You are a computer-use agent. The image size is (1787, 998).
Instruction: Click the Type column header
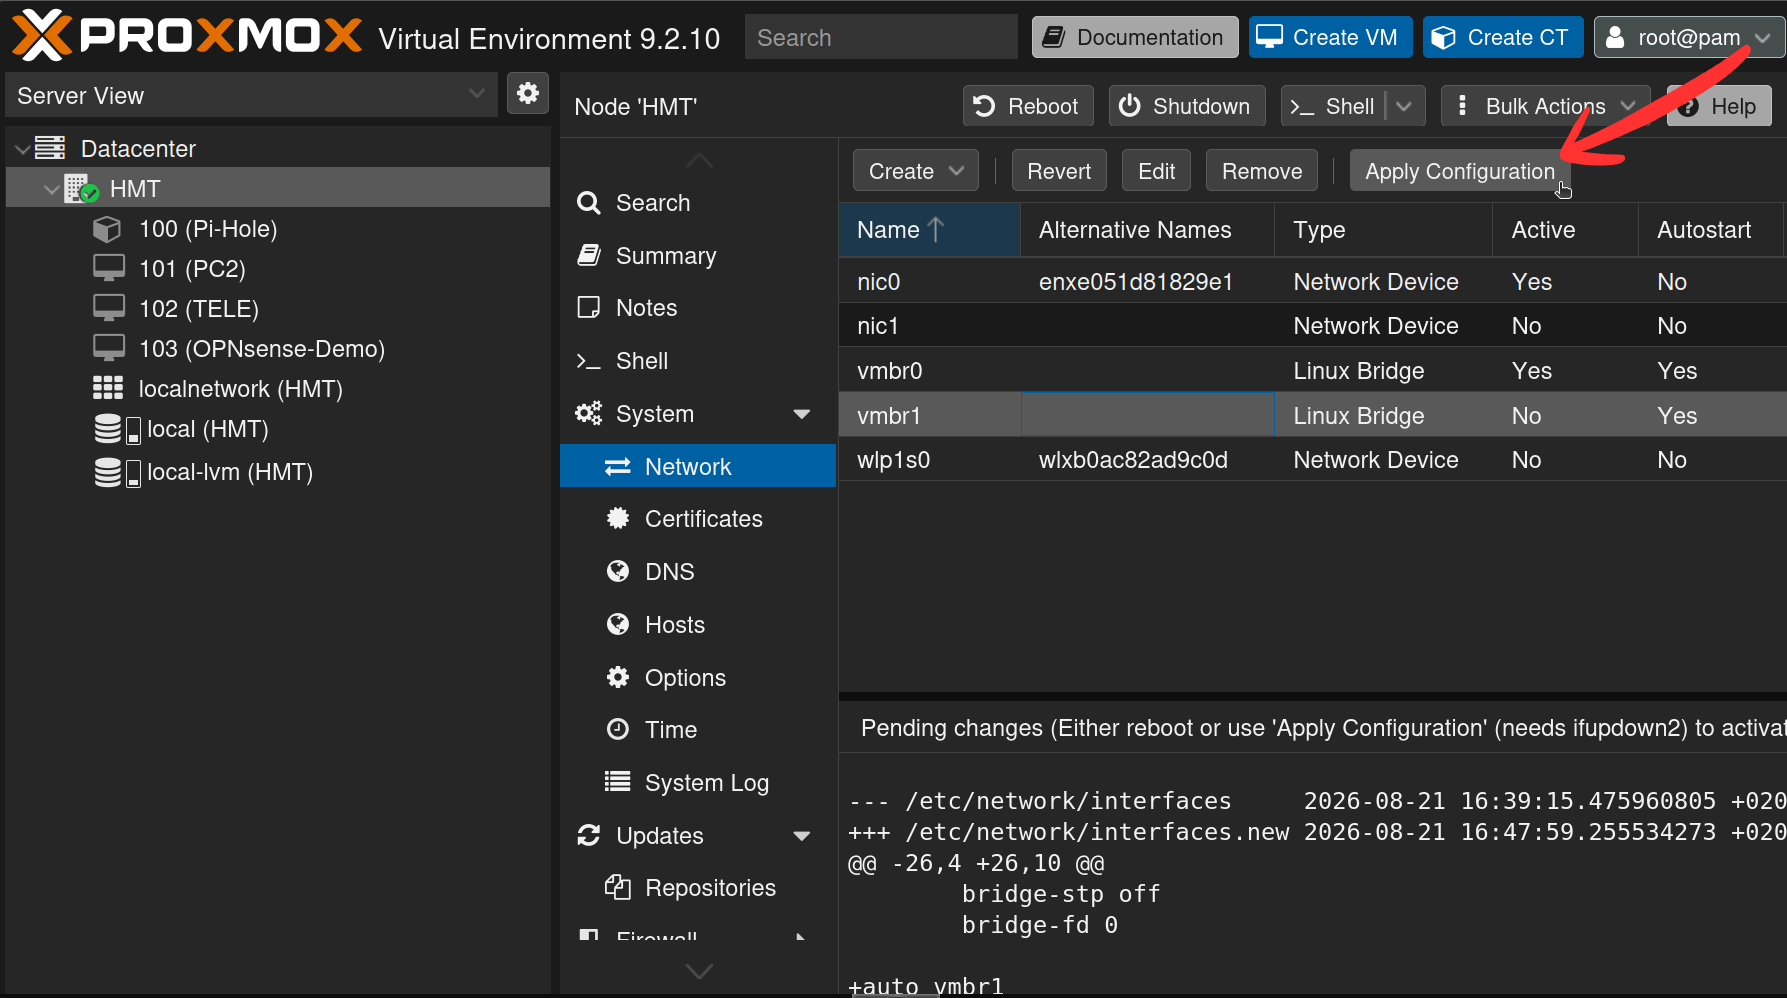coord(1383,230)
